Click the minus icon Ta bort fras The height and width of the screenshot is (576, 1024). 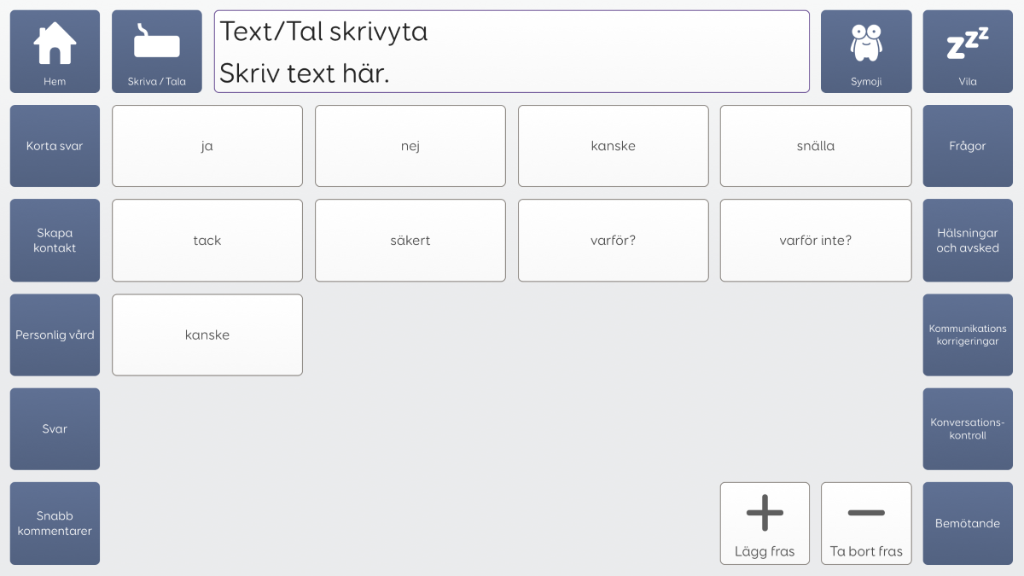[x=866, y=523]
